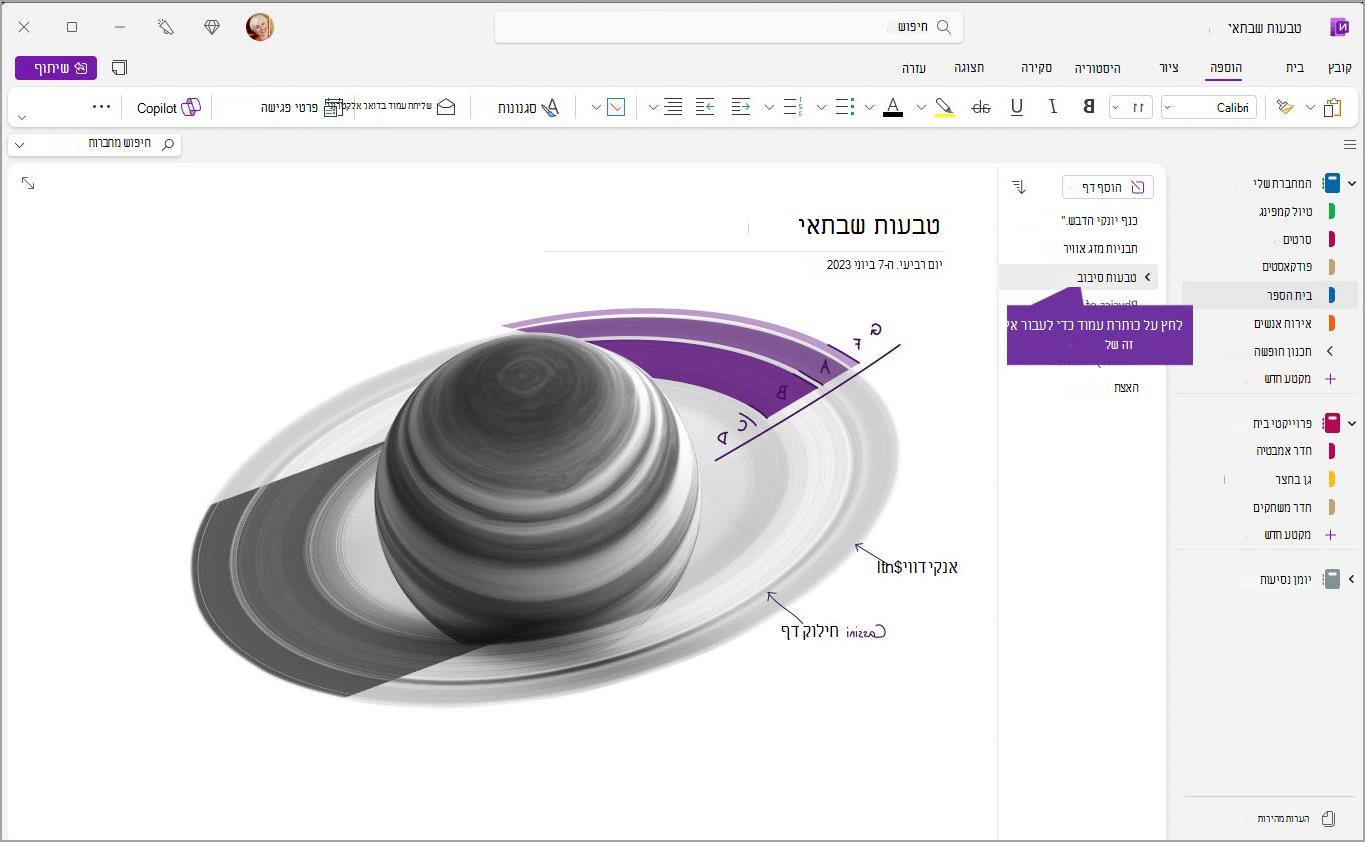Toggle strikethrough formatting
This screenshot has width=1365, height=842.
981,107
